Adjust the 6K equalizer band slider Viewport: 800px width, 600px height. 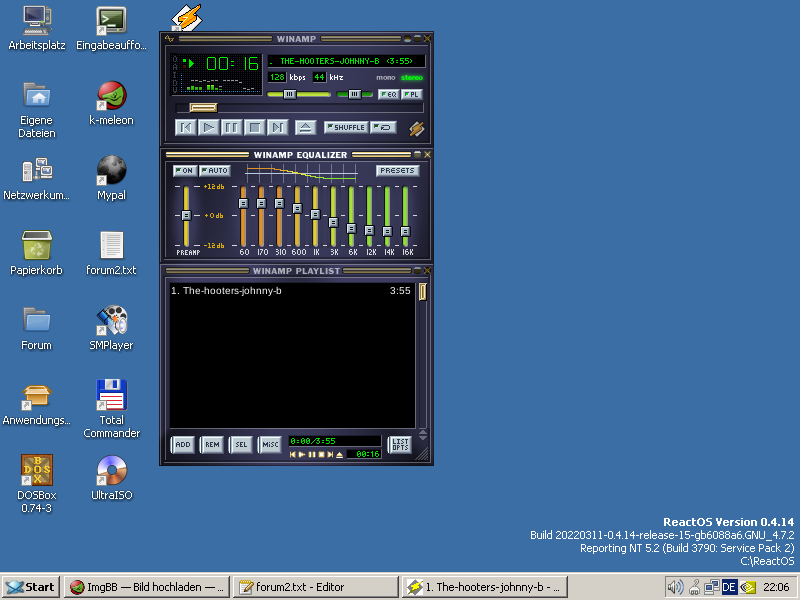click(x=351, y=228)
